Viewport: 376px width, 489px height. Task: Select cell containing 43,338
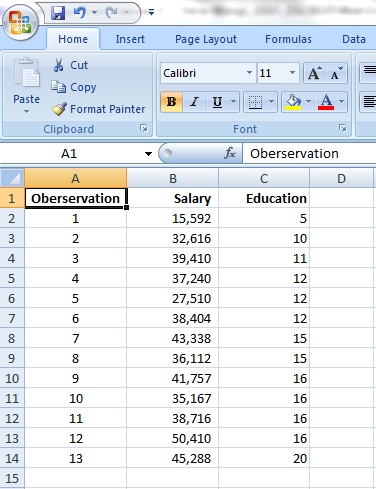pos(173,338)
